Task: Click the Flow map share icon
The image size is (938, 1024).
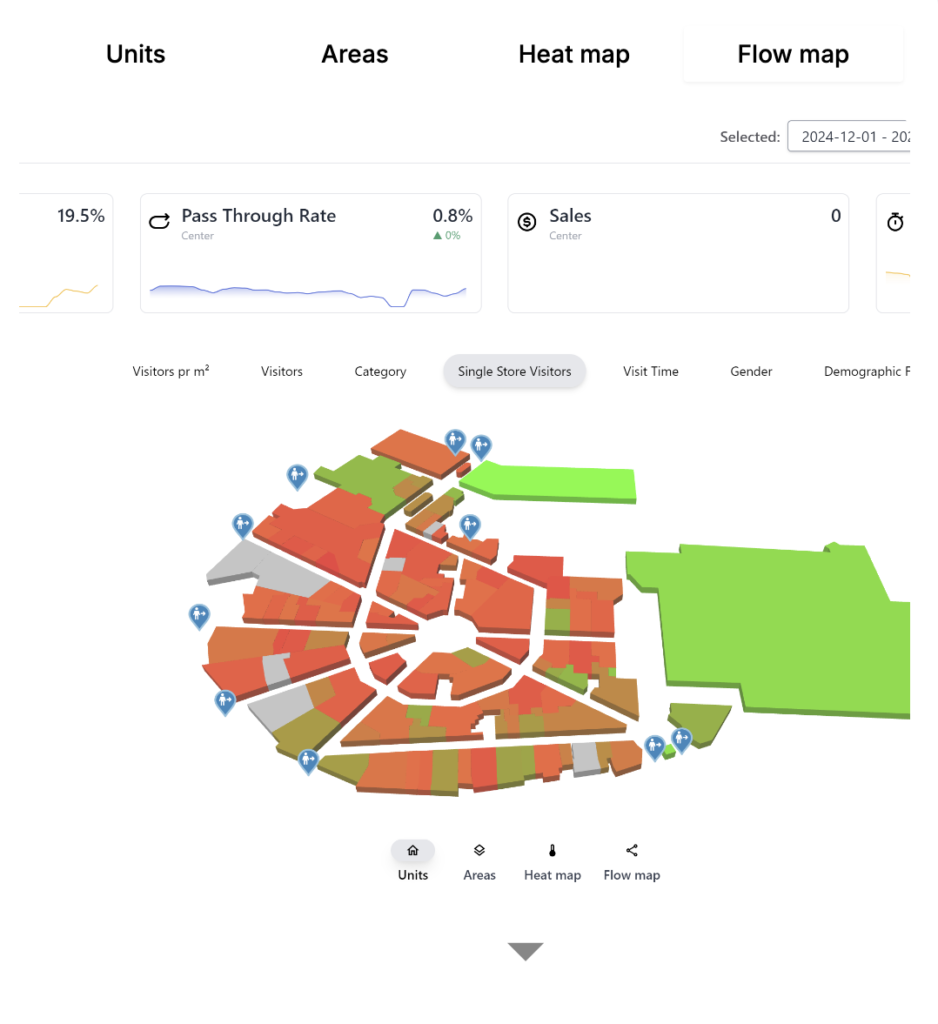Action: [632, 851]
